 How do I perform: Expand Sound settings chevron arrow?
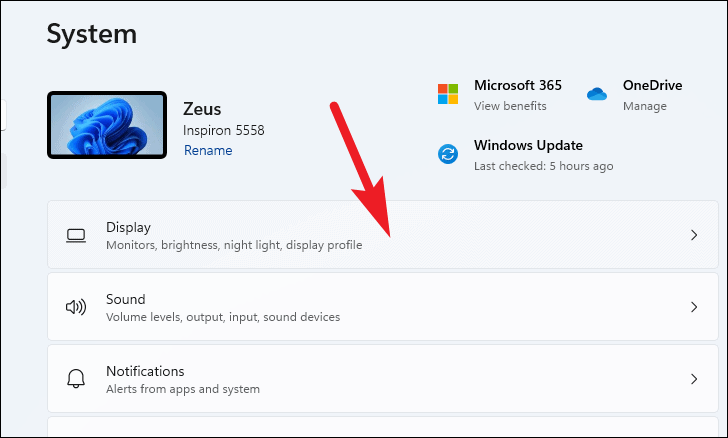click(694, 307)
